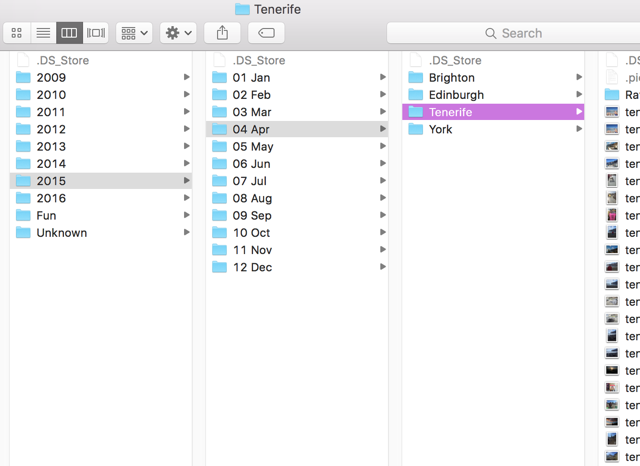Select the 10 Oct folder
Screen dimensions: 640x466
point(297,233)
